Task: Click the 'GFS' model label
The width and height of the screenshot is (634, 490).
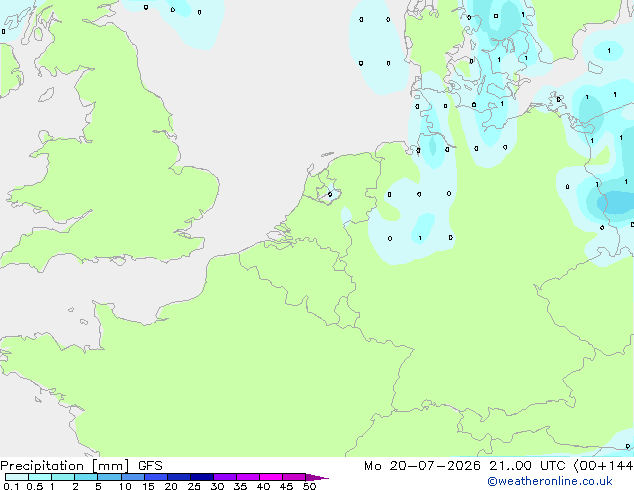Action: 150,466
